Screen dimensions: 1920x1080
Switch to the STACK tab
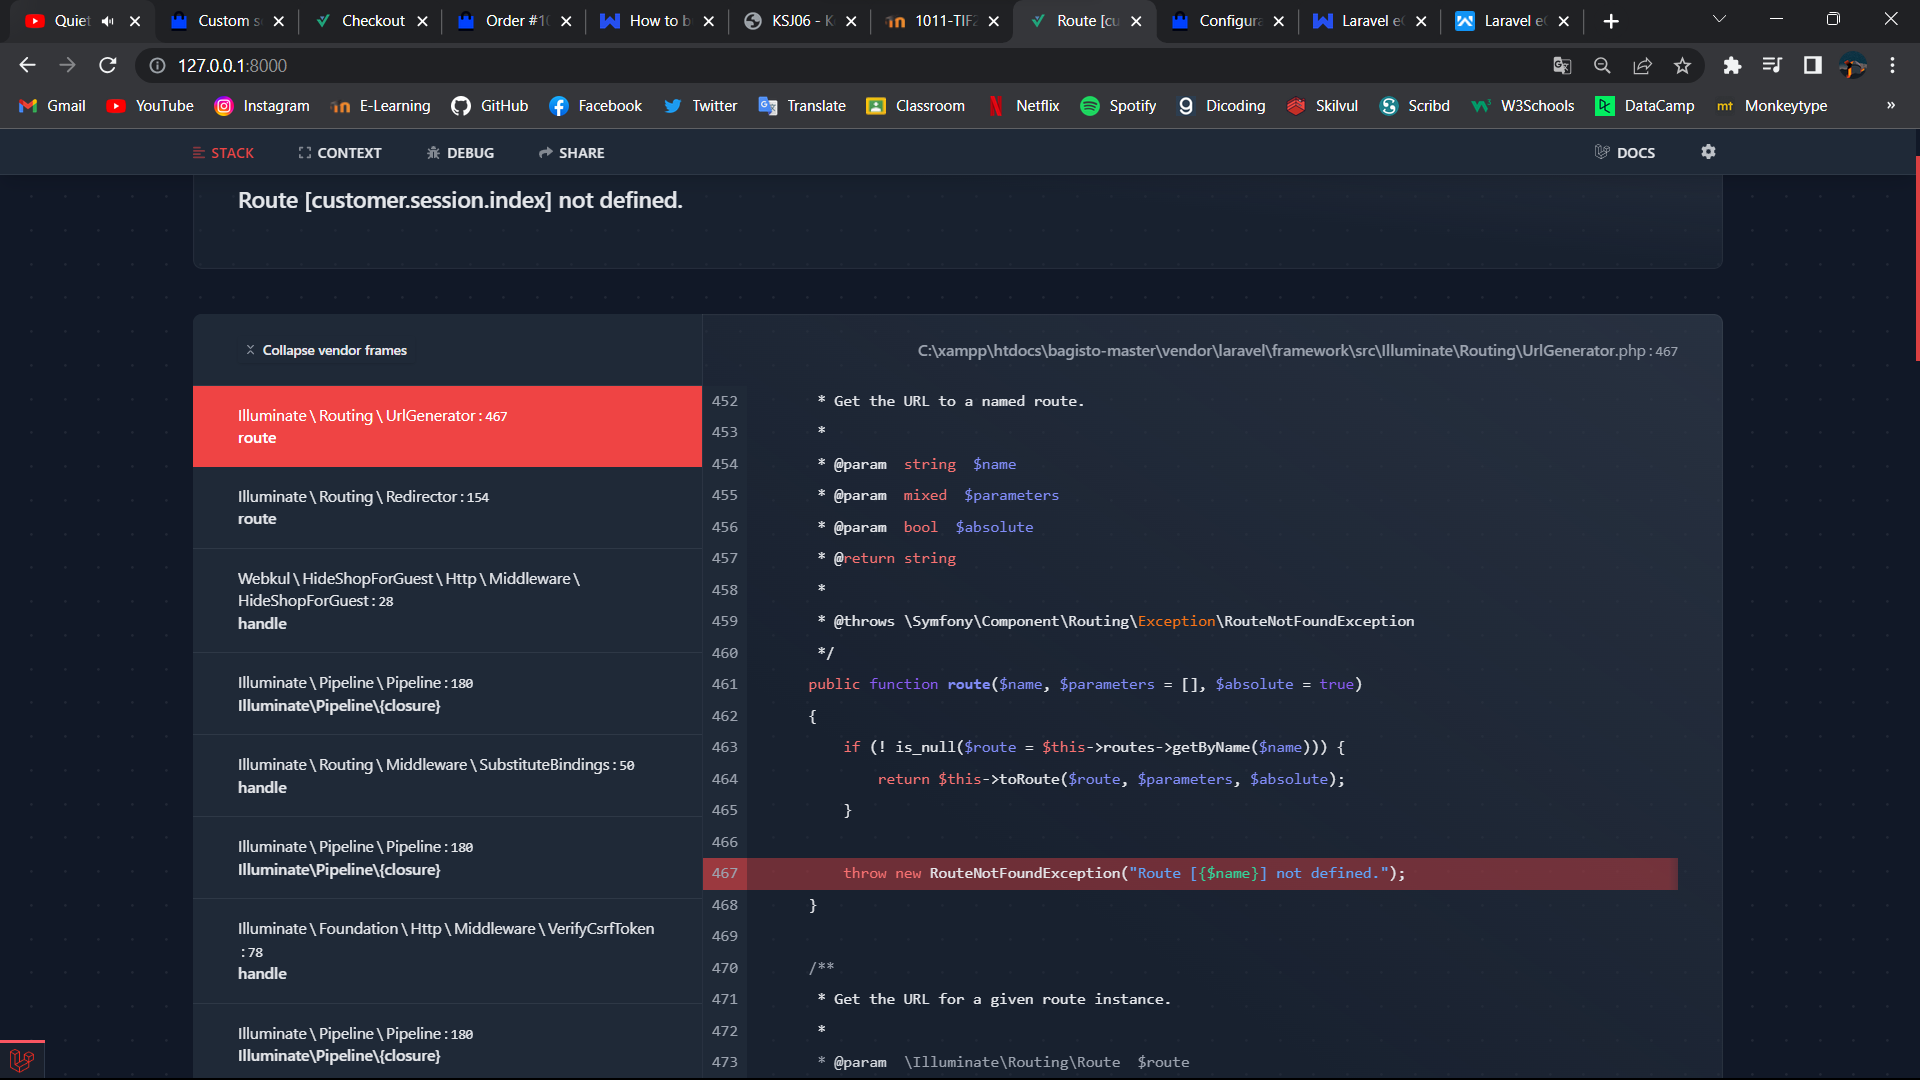[x=223, y=153]
